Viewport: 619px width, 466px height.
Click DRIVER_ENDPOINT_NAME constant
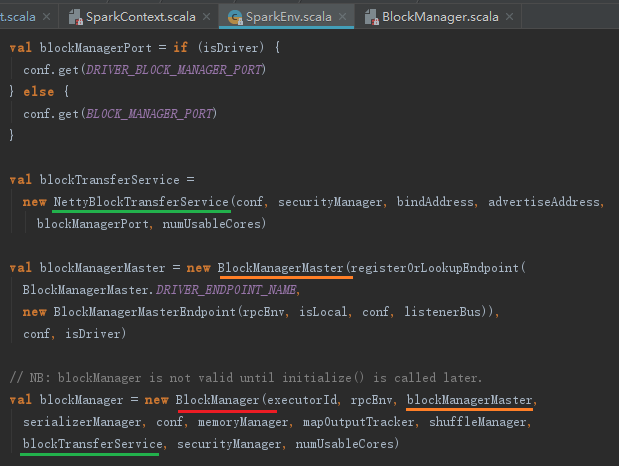226,290
